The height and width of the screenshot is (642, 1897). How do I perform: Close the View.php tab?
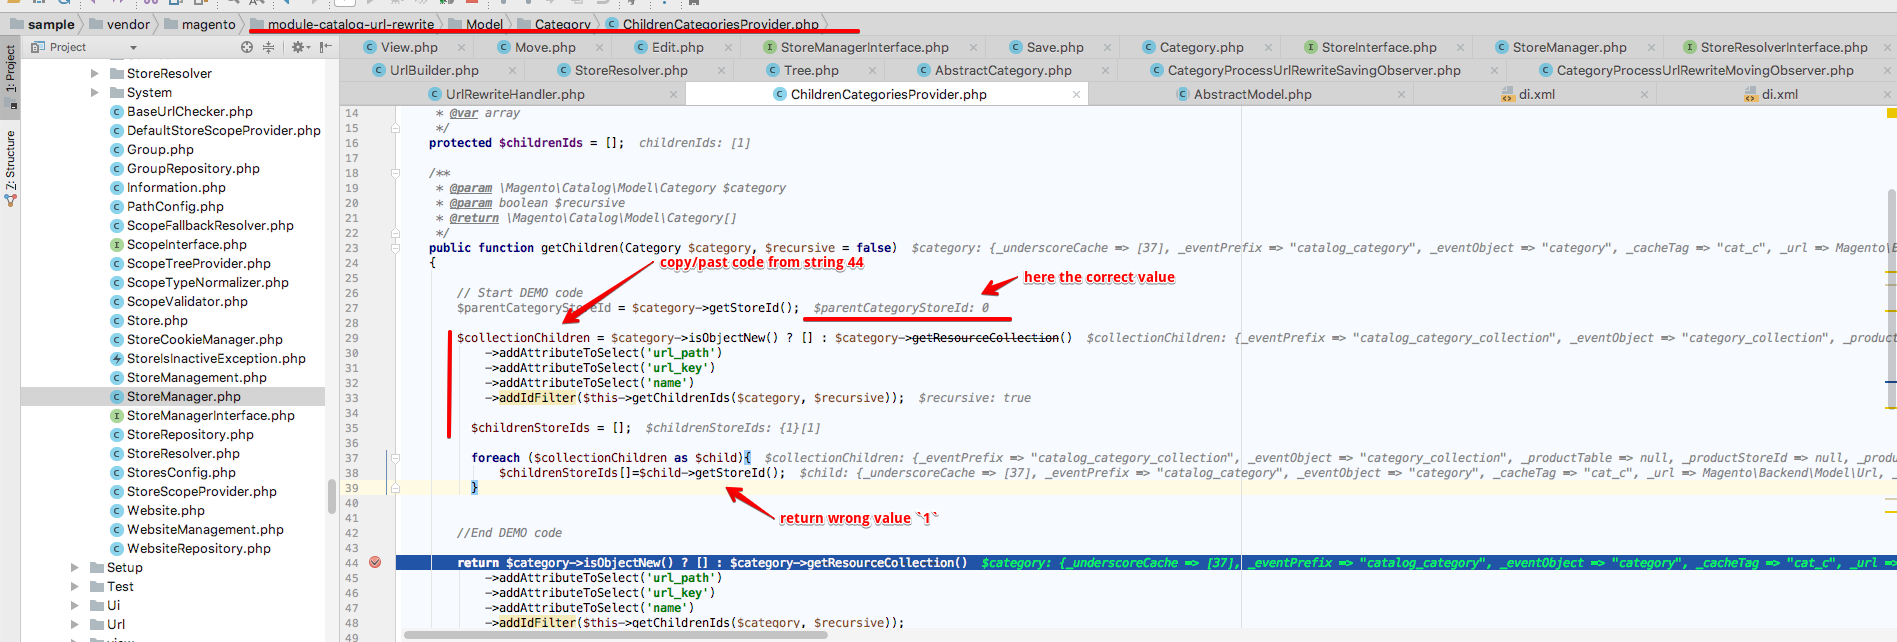(462, 47)
